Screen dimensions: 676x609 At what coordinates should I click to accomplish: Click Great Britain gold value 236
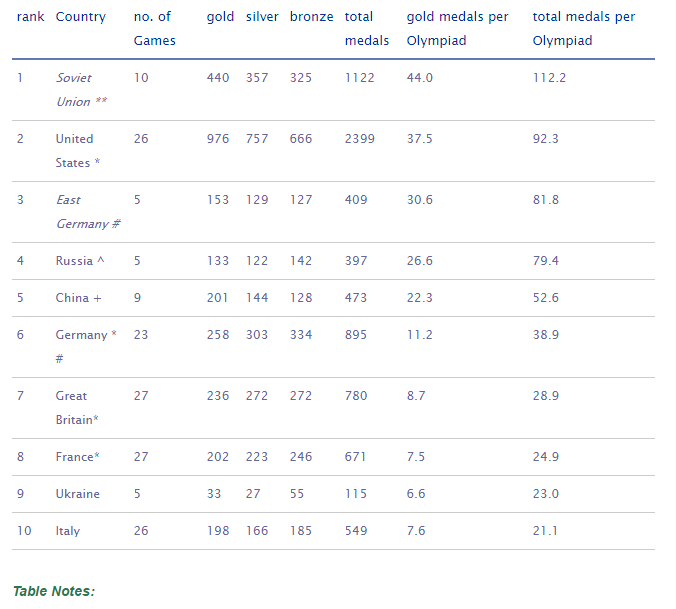pos(218,396)
